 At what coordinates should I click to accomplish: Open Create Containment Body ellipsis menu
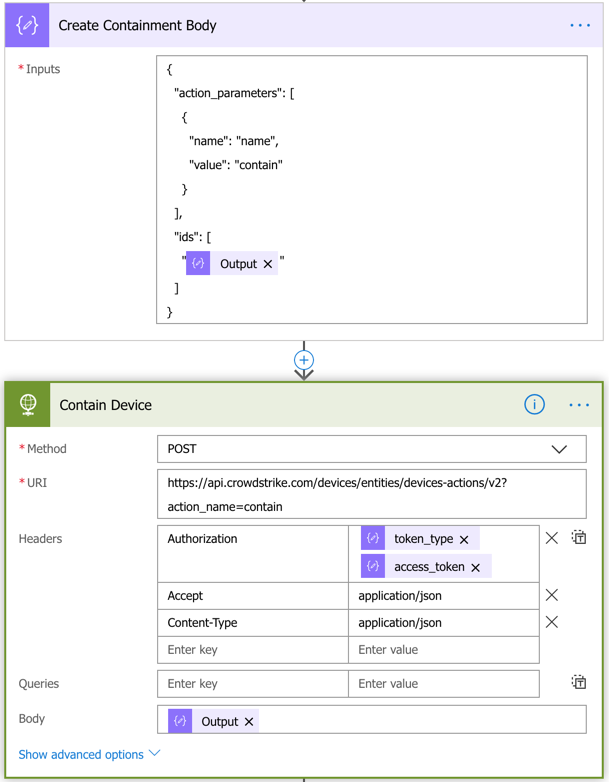(579, 25)
